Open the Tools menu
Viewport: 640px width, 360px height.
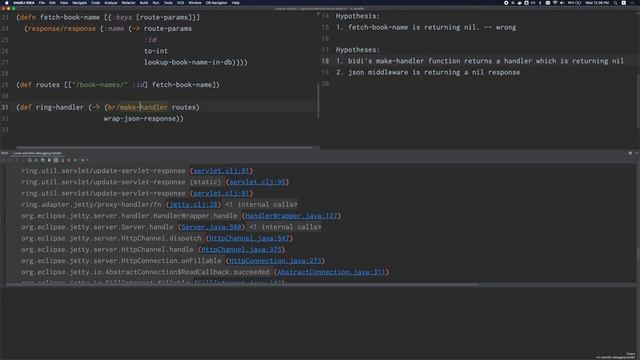tap(168, 3)
